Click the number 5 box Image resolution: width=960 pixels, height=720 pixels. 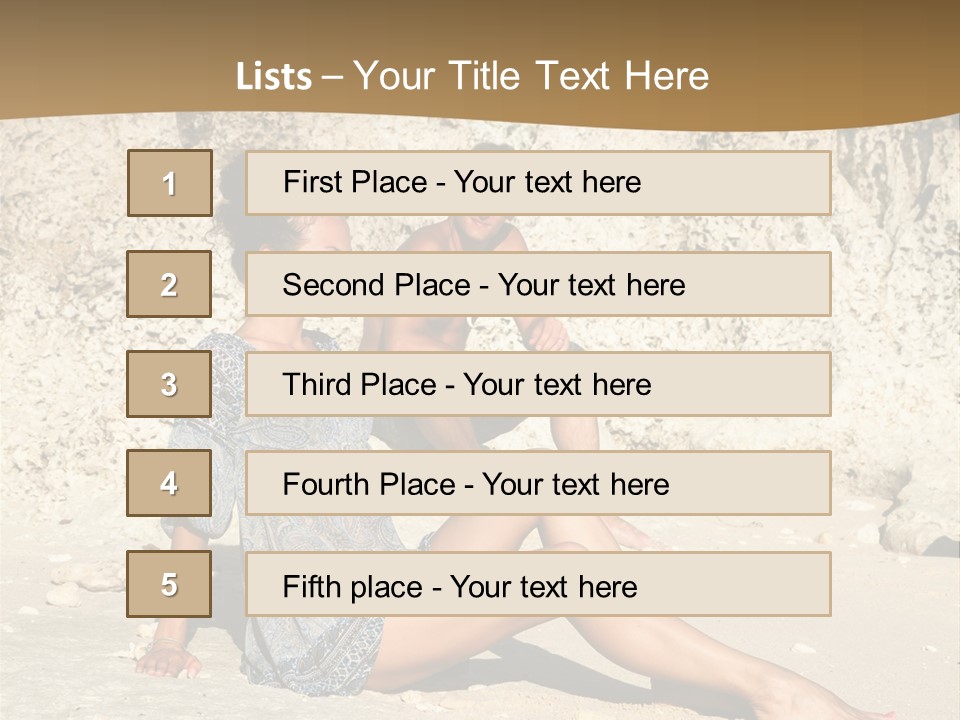click(x=170, y=584)
